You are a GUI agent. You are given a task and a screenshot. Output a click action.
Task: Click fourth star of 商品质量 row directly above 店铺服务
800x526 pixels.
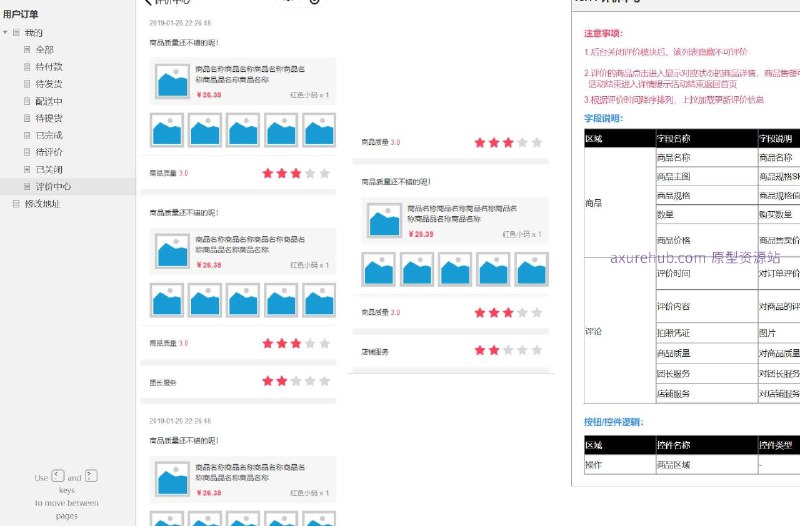(522, 312)
